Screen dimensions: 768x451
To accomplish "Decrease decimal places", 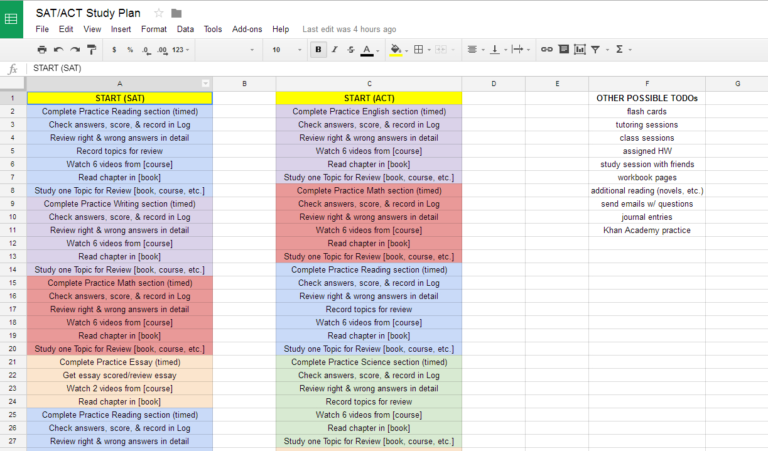I will click(x=146, y=50).
